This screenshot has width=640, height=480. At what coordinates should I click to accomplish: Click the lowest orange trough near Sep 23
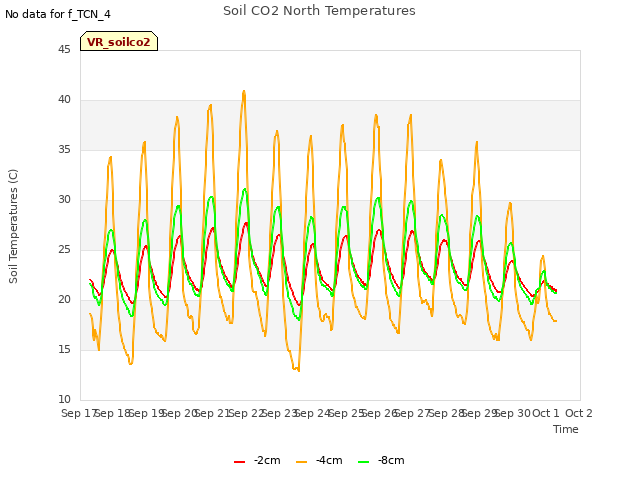(299, 371)
